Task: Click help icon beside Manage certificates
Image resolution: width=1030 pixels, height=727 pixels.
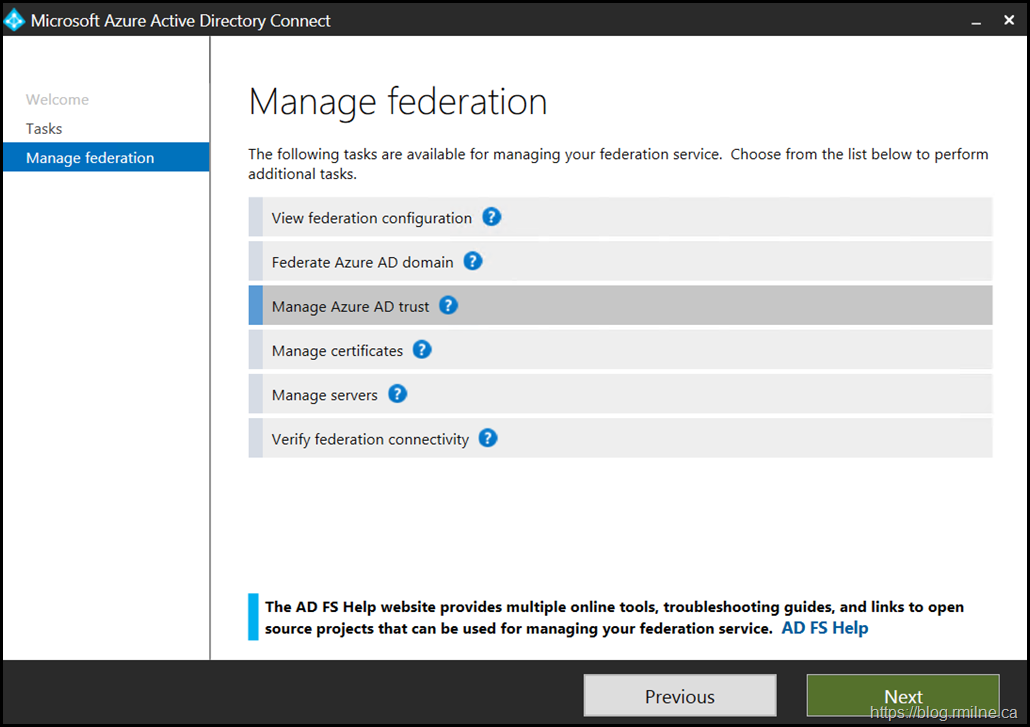Action: 422,349
